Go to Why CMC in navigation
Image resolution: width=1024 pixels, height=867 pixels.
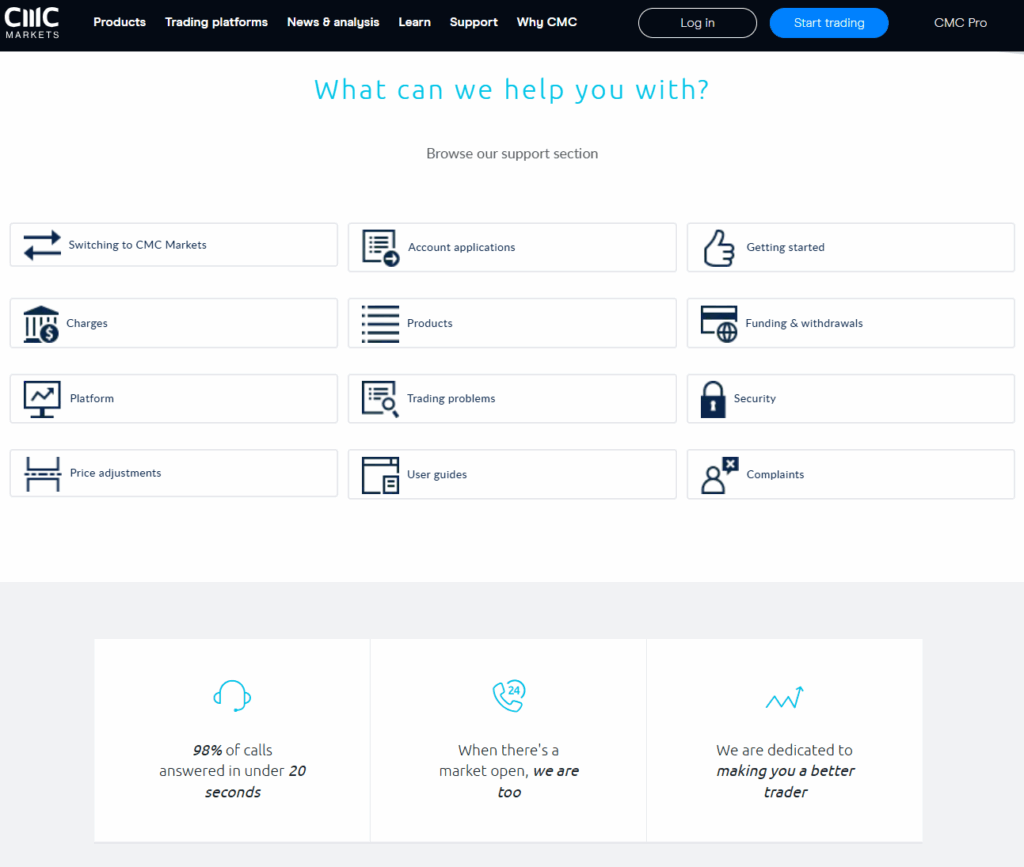(546, 22)
